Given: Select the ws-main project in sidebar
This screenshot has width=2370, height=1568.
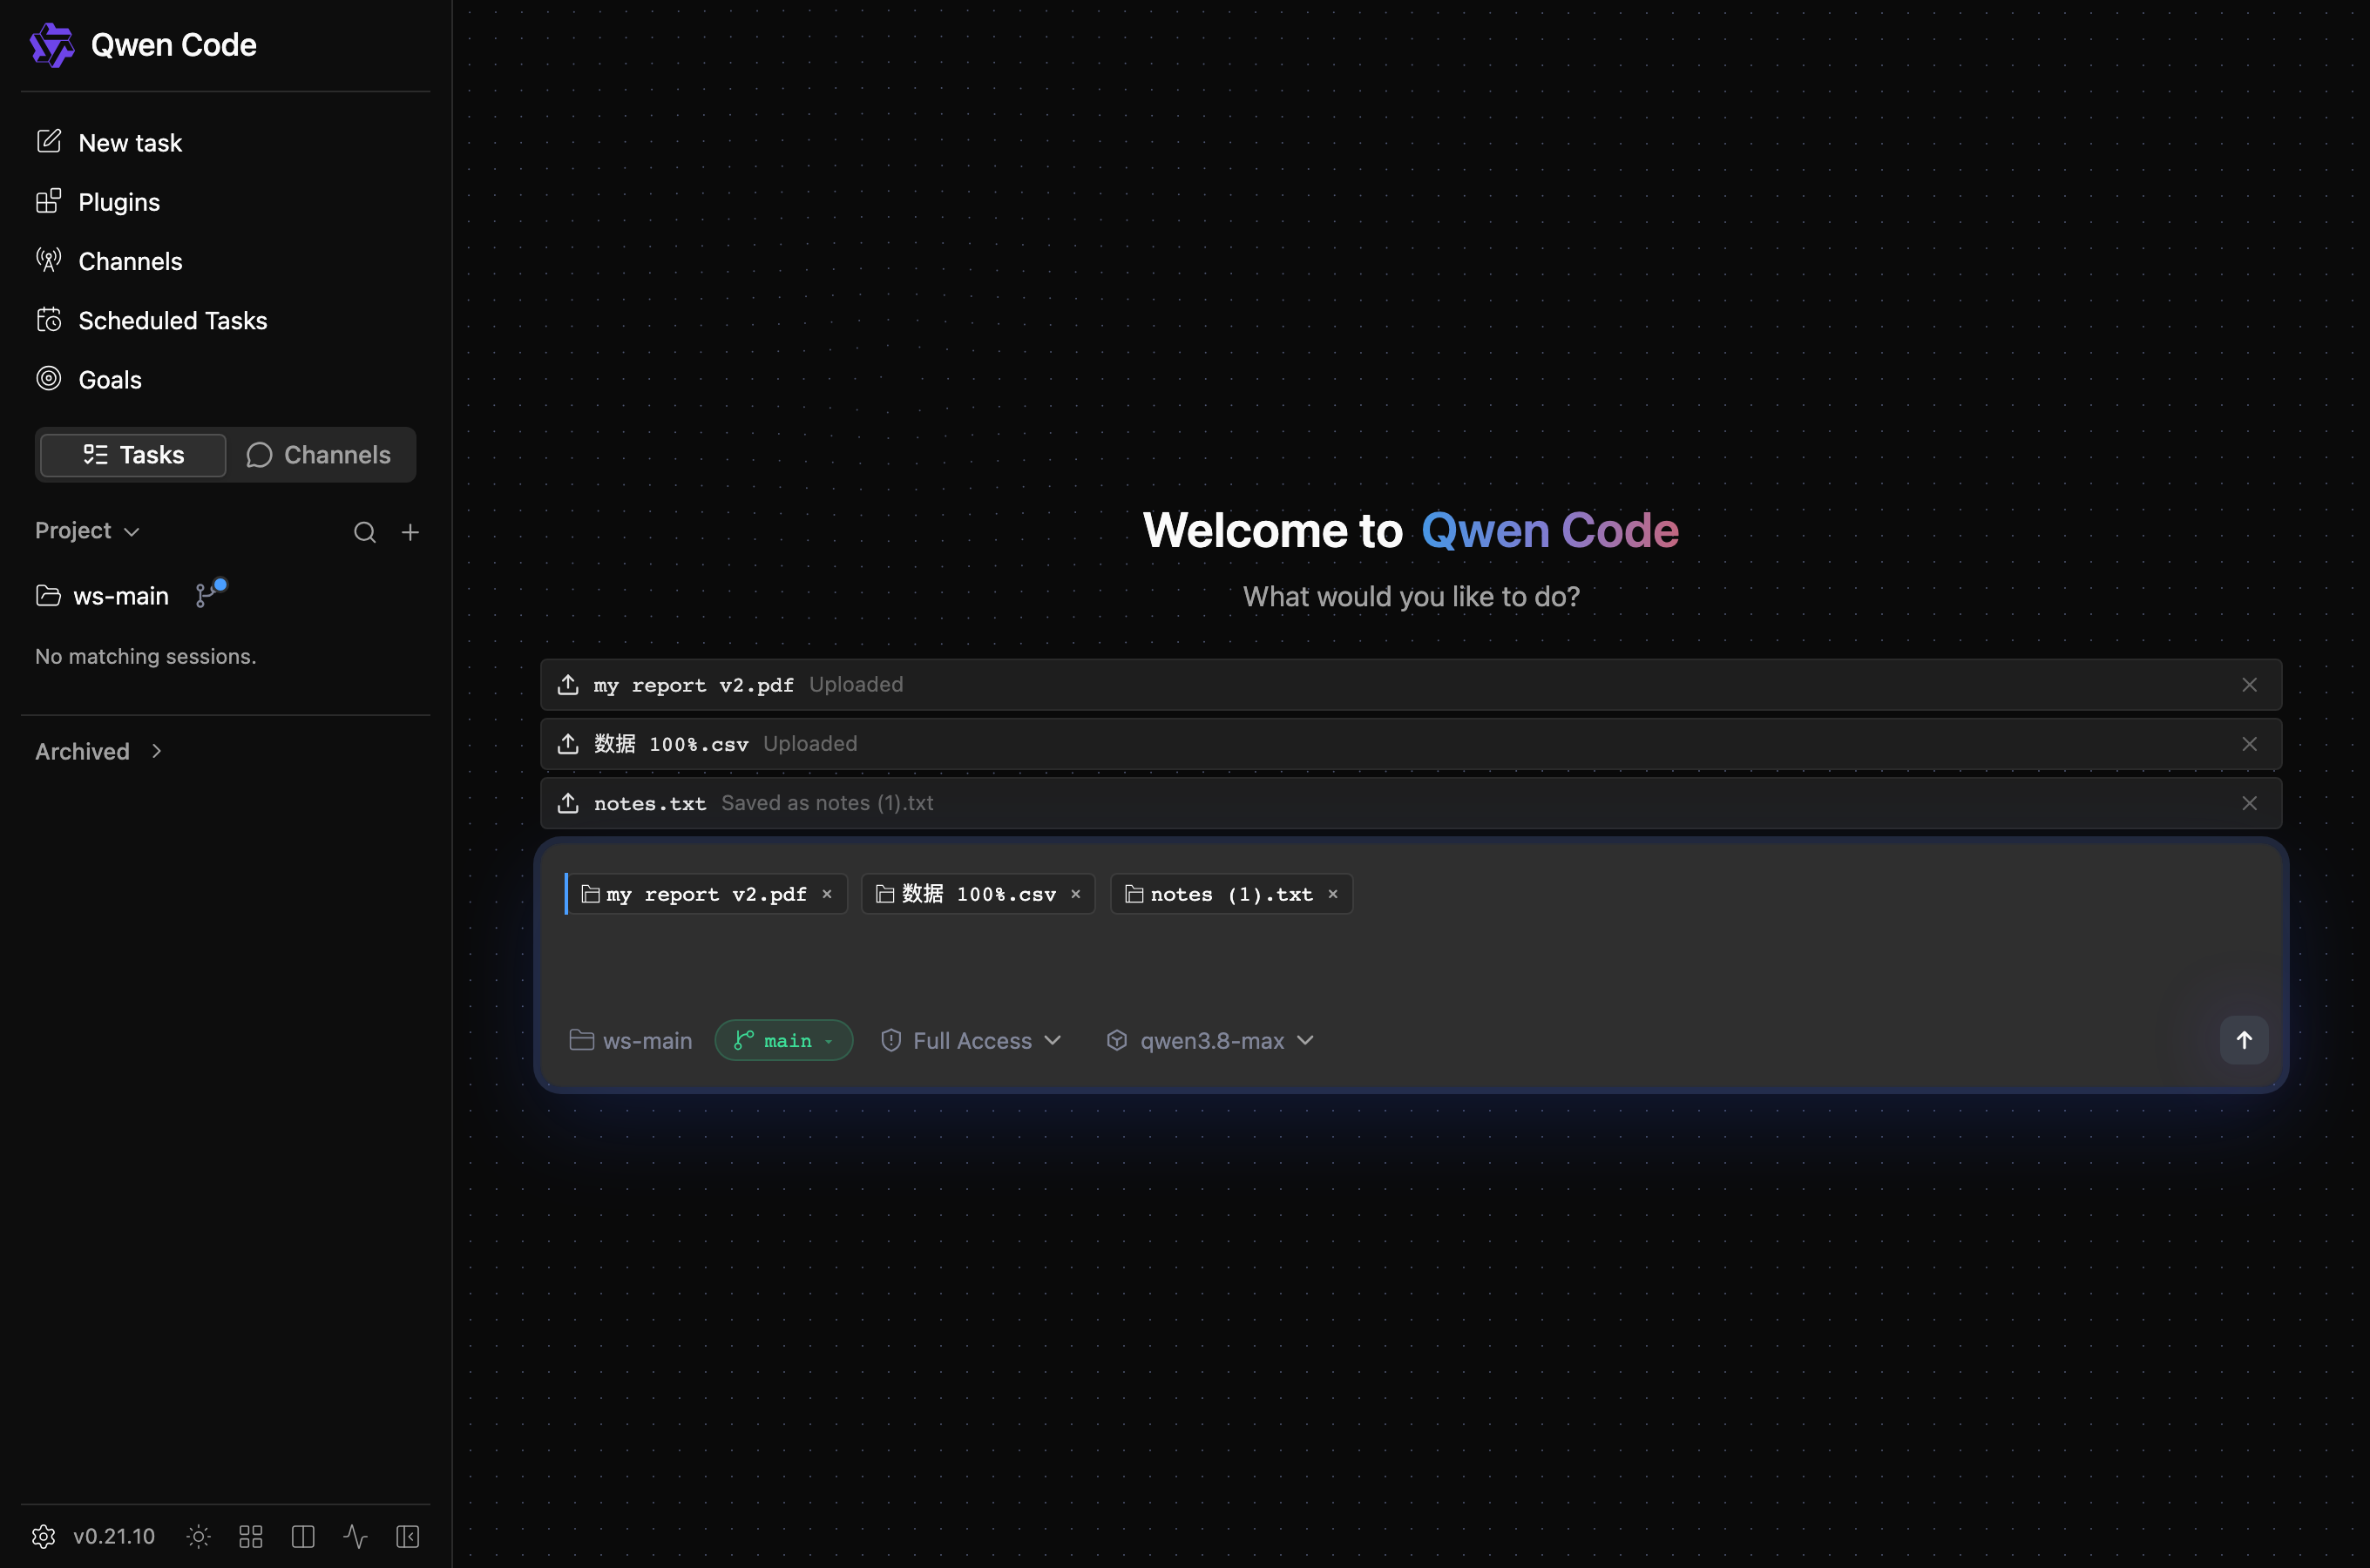Looking at the screenshot, I should [x=102, y=596].
